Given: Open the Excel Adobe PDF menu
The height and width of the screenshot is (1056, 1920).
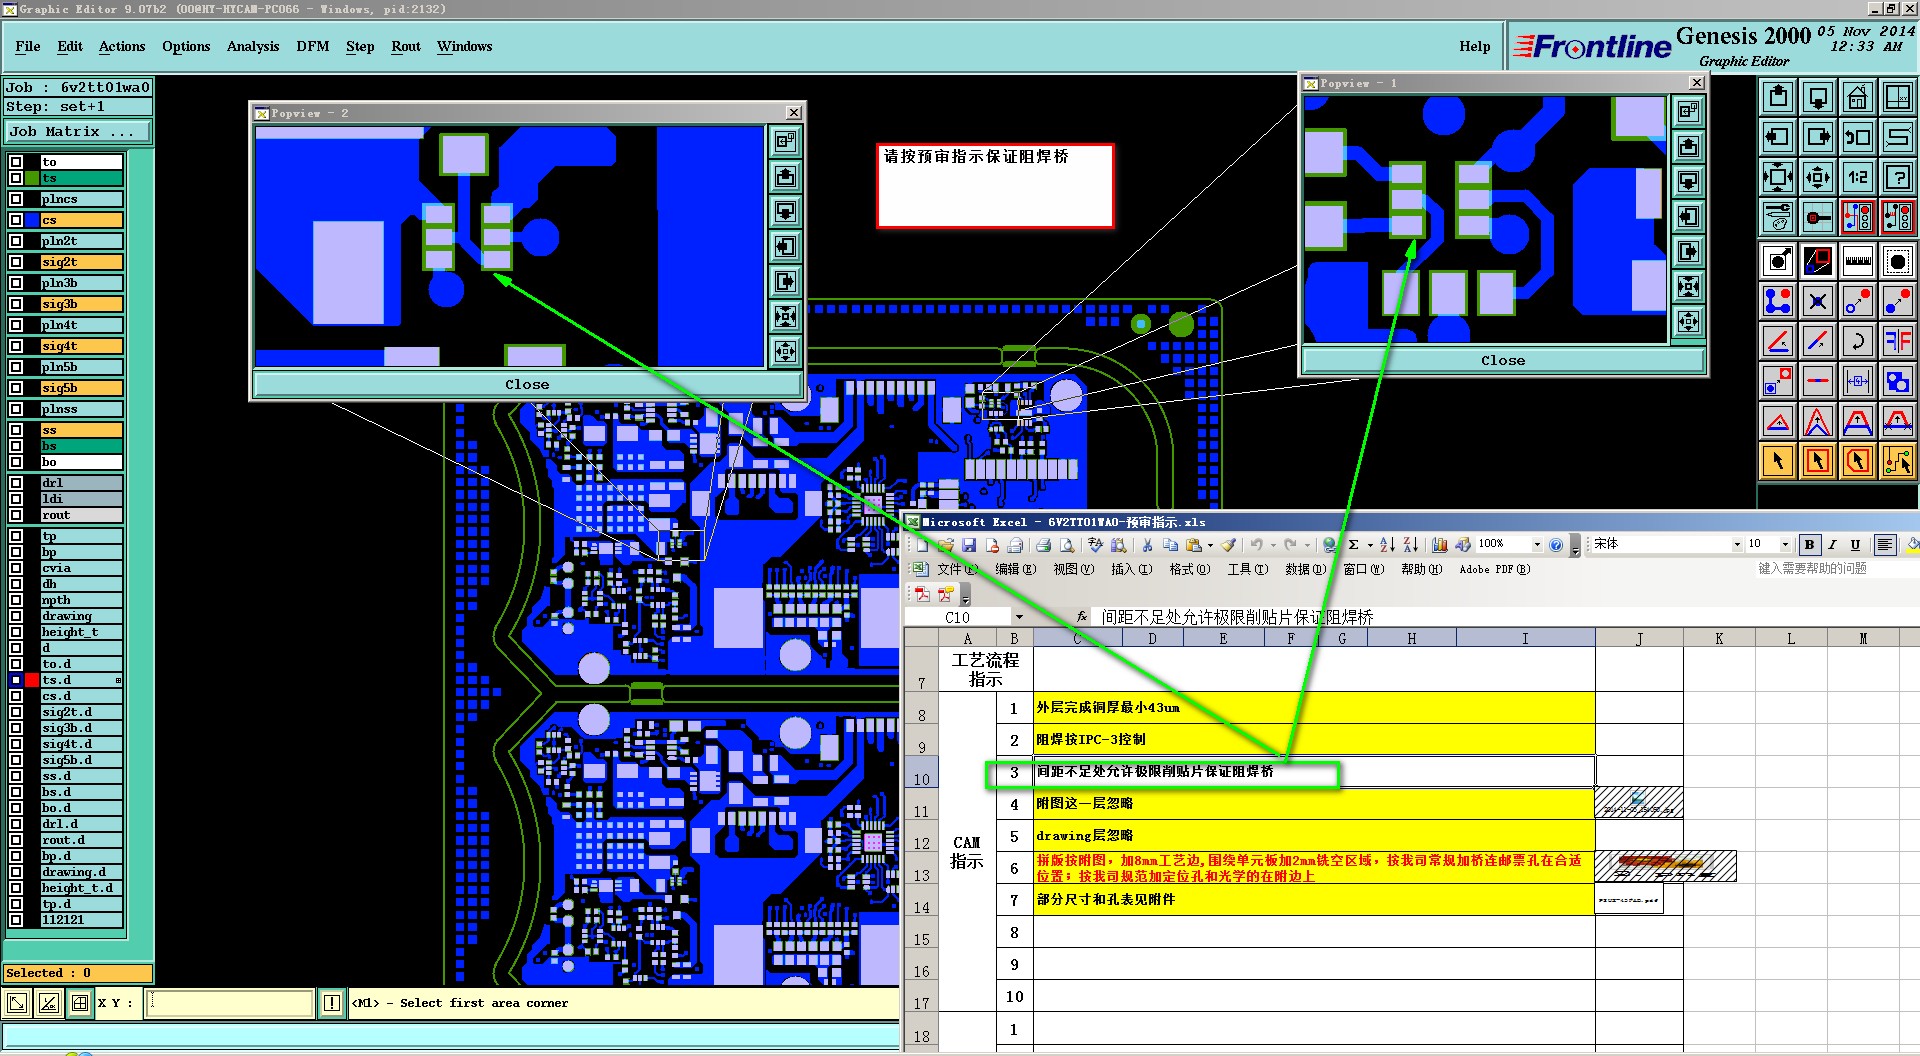Looking at the screenshot, I should point(1495,569).
